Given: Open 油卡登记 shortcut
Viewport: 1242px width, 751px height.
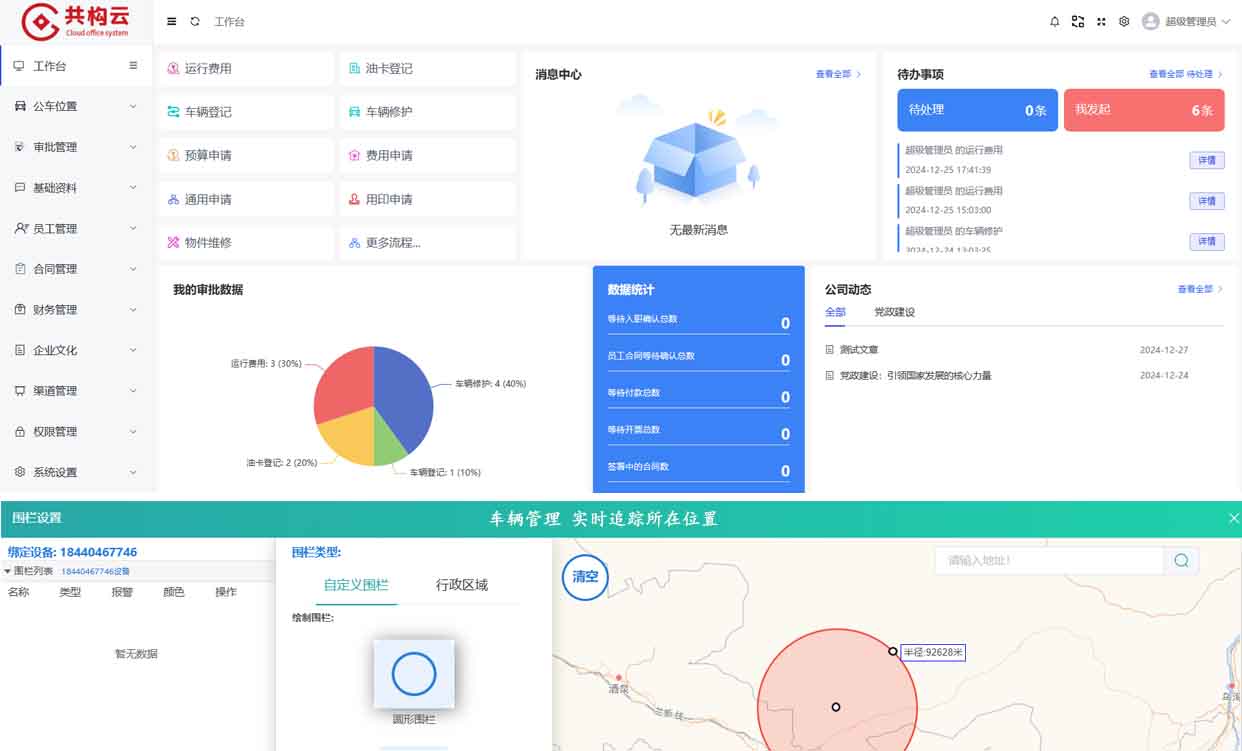Looking at the screenshot, I should tap(389, 69).
